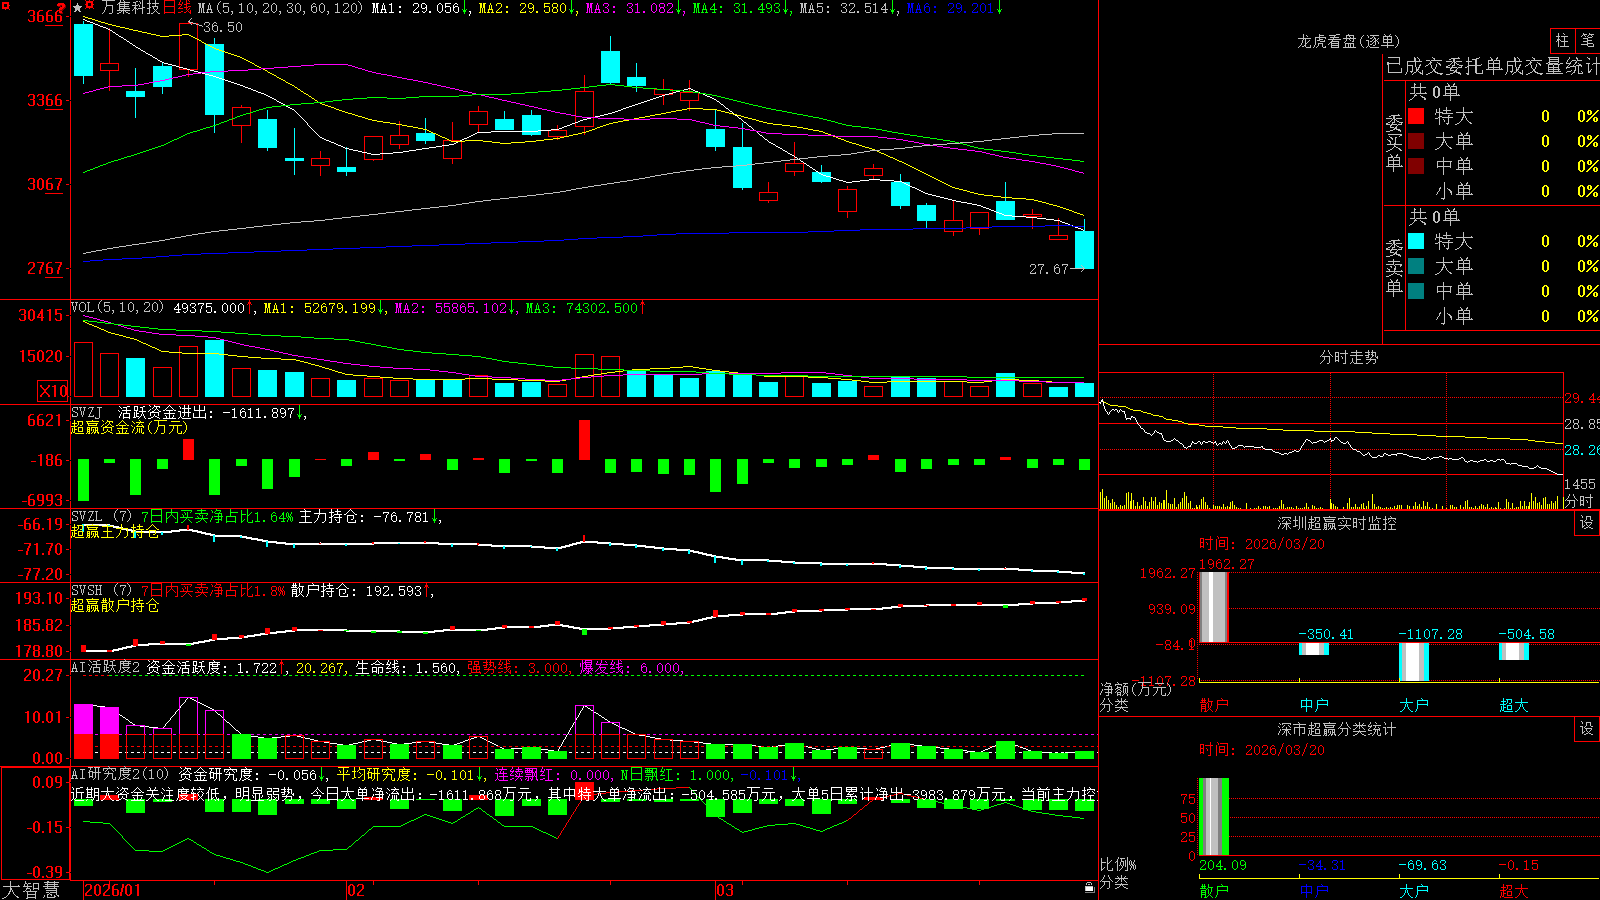
Task: Click the last cyan candlestick on K-line chart
Action: pyautogui.click(x=1084, y=250)
